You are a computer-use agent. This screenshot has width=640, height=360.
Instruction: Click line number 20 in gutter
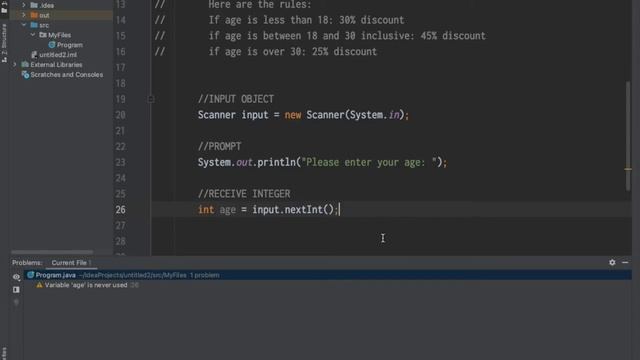click(x=120, y=115)
